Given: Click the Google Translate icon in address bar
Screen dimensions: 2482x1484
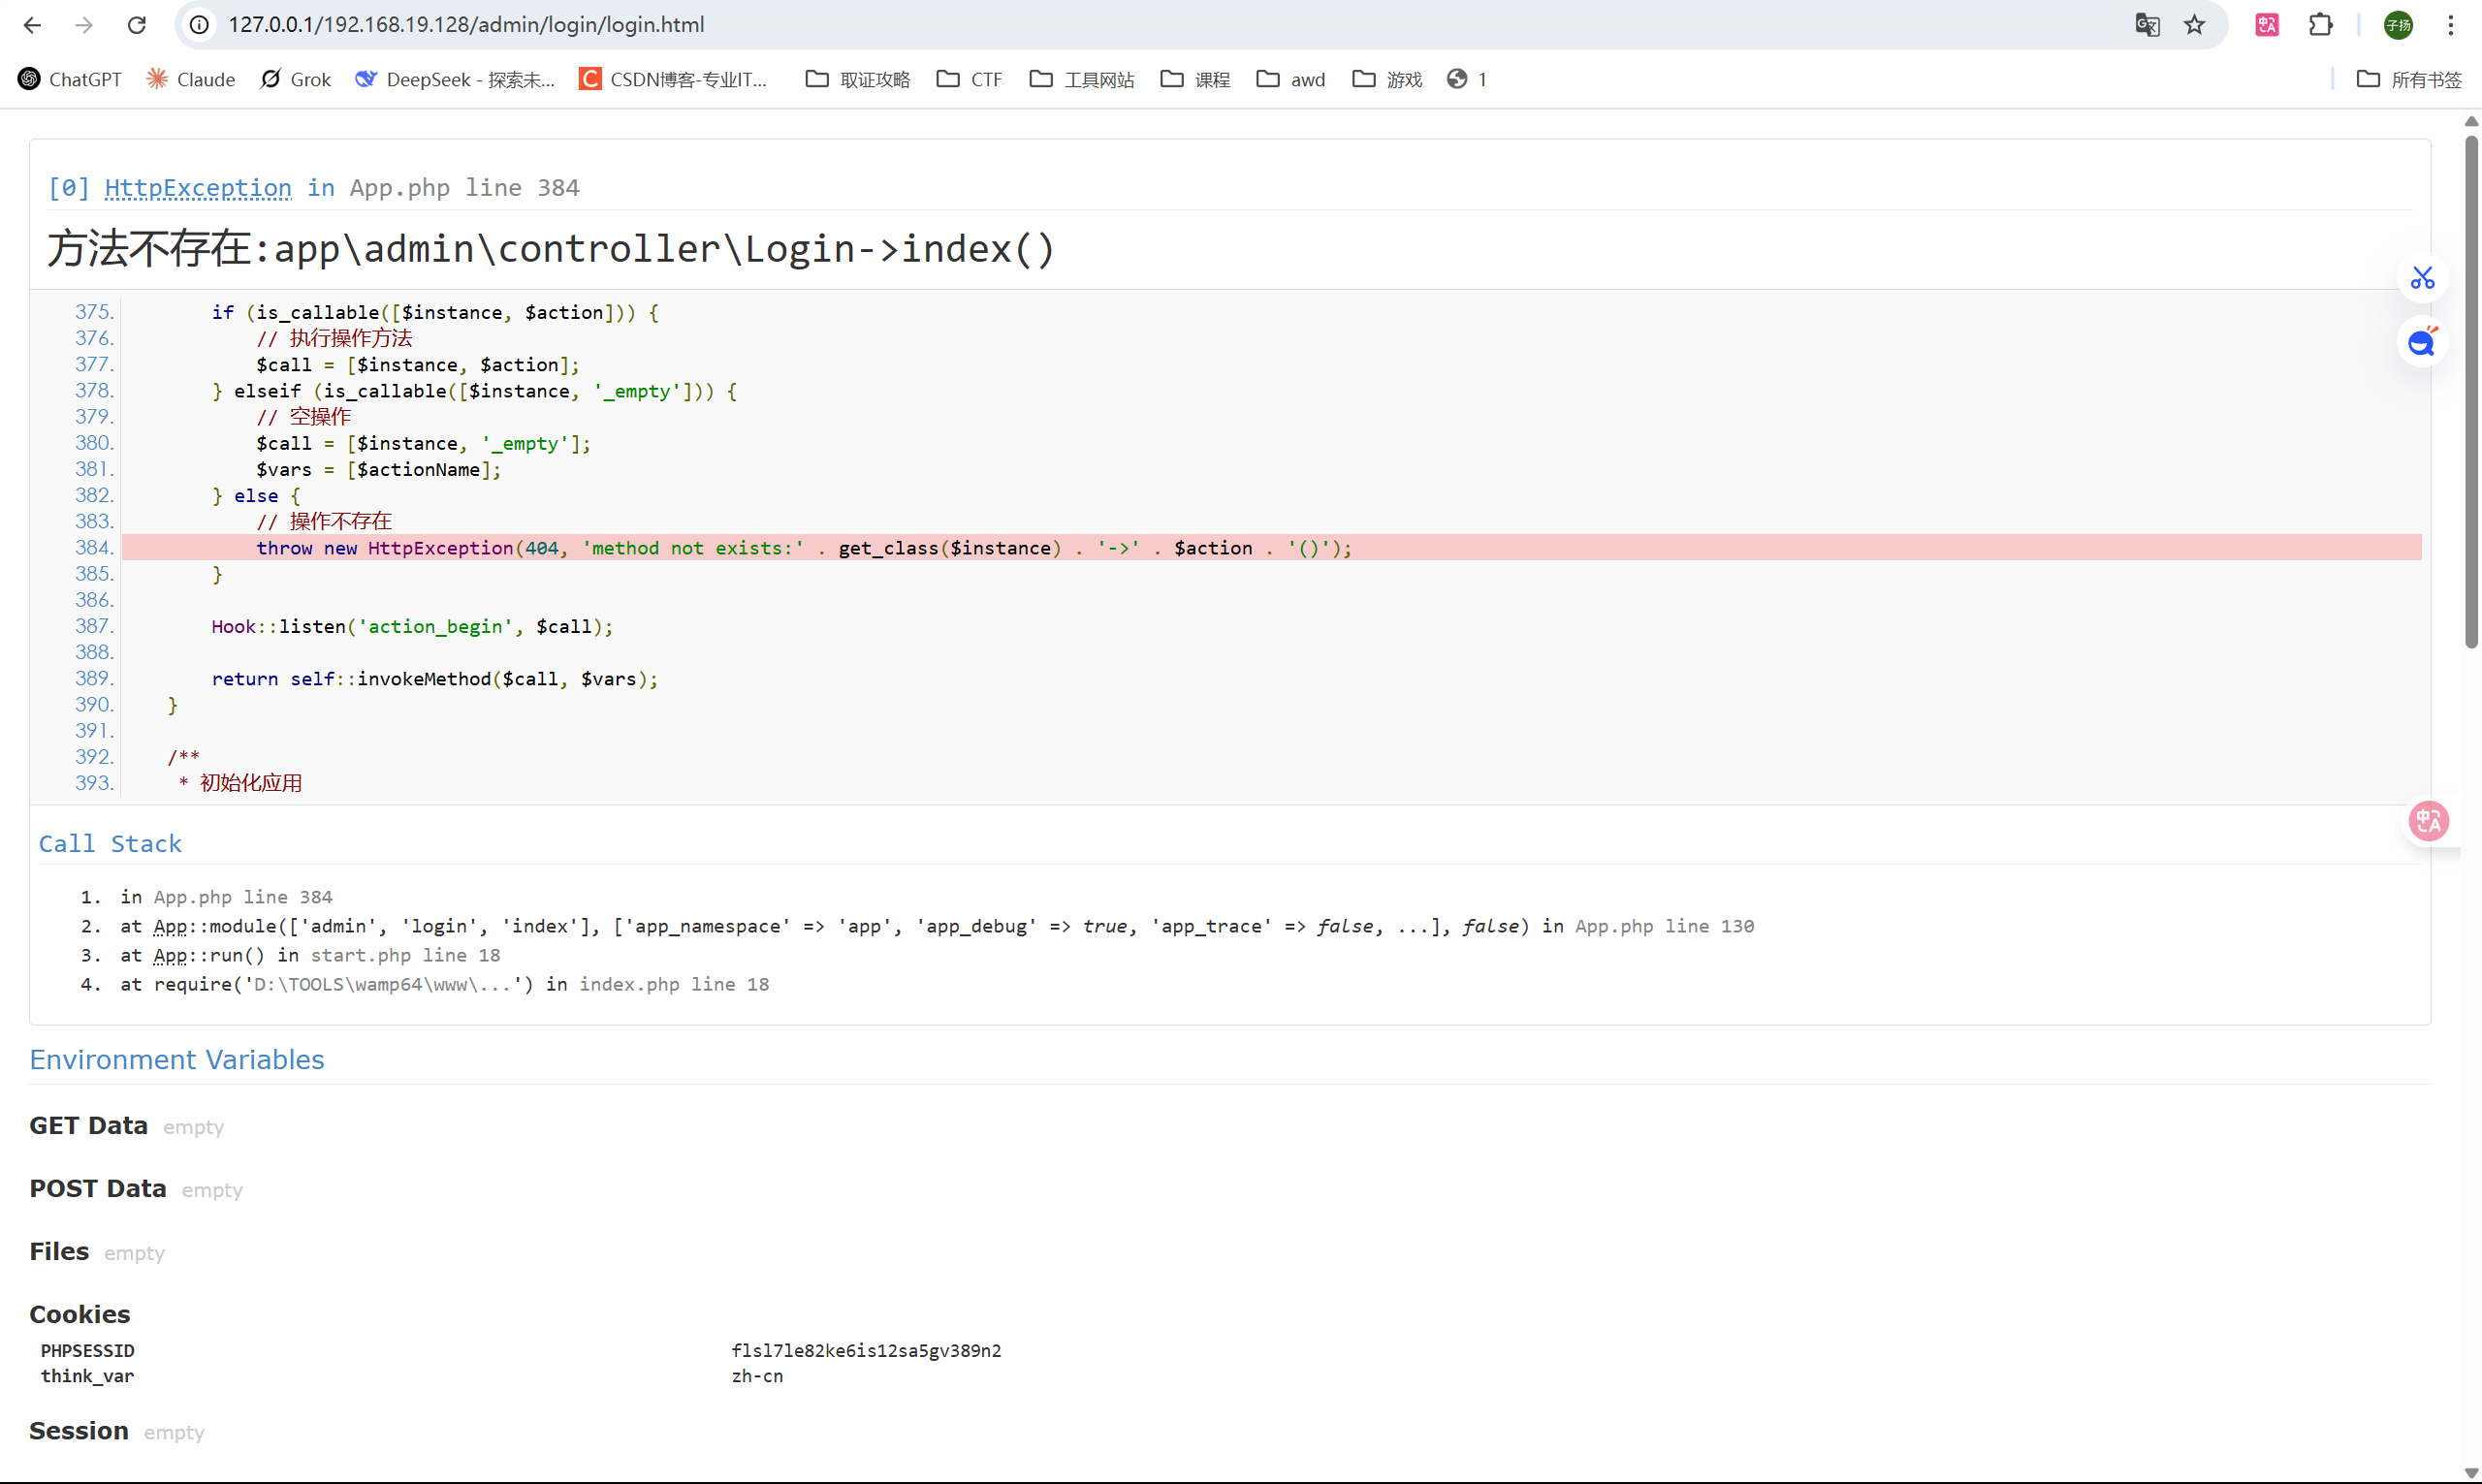Looking at the screenshot, I should pyautogui.click(x=2146, y=25).
